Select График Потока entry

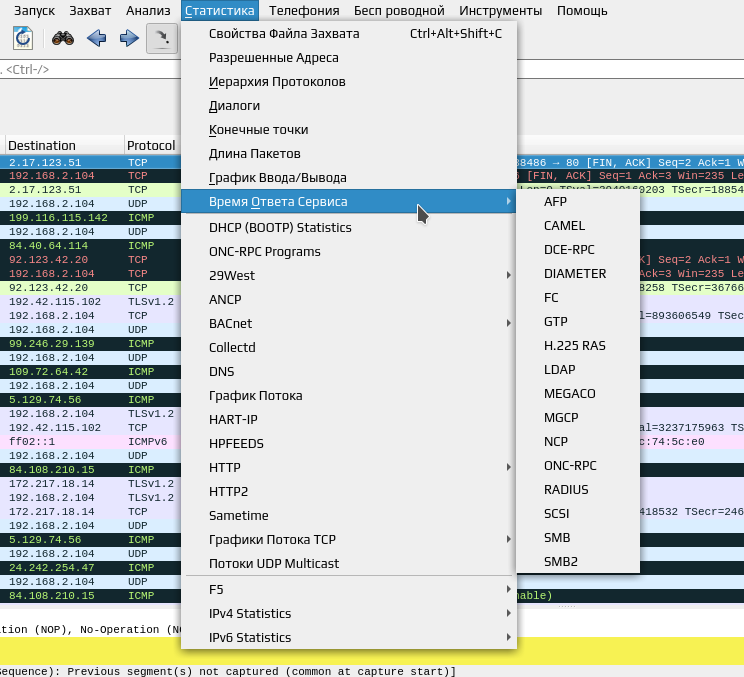click(349, 396)
